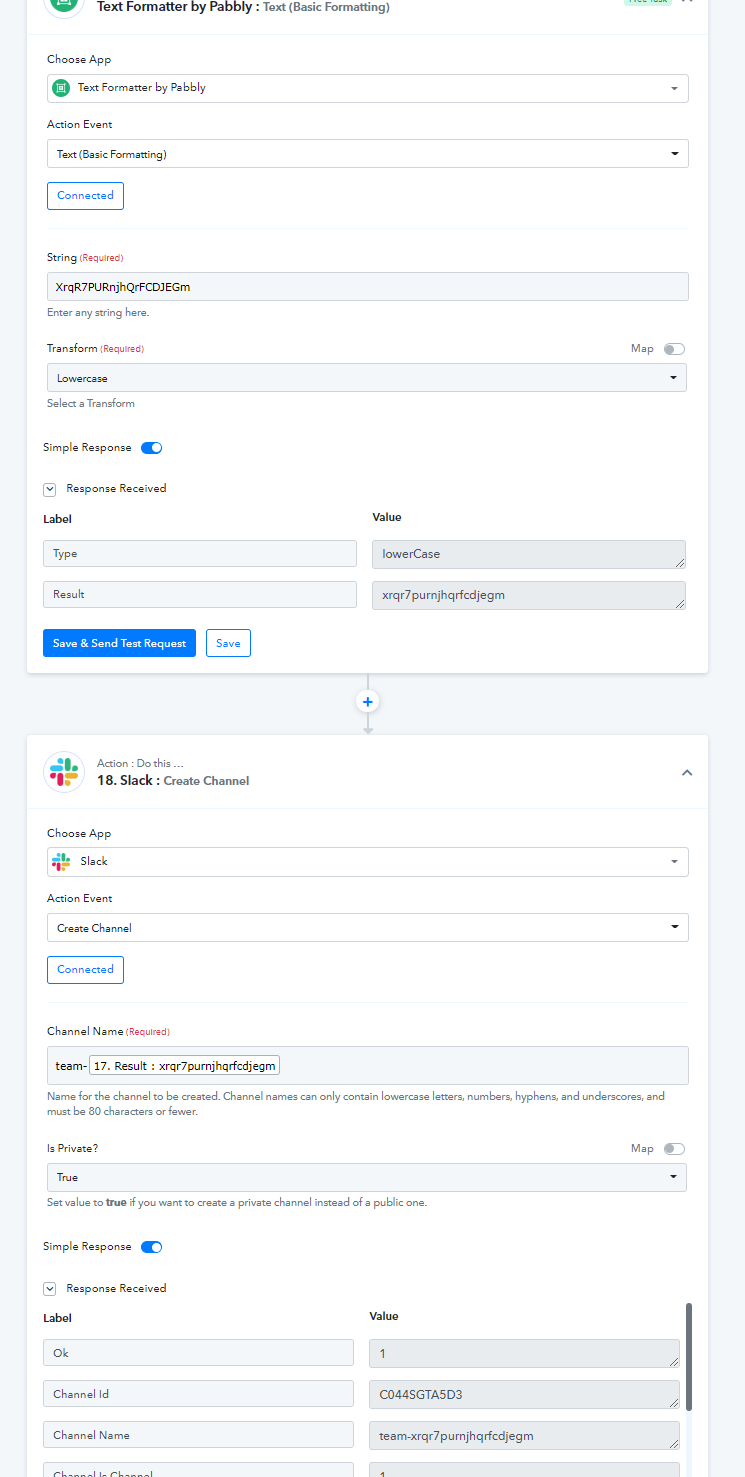
Task: Click the Ok label field
Action: (x=198, y=1353)
